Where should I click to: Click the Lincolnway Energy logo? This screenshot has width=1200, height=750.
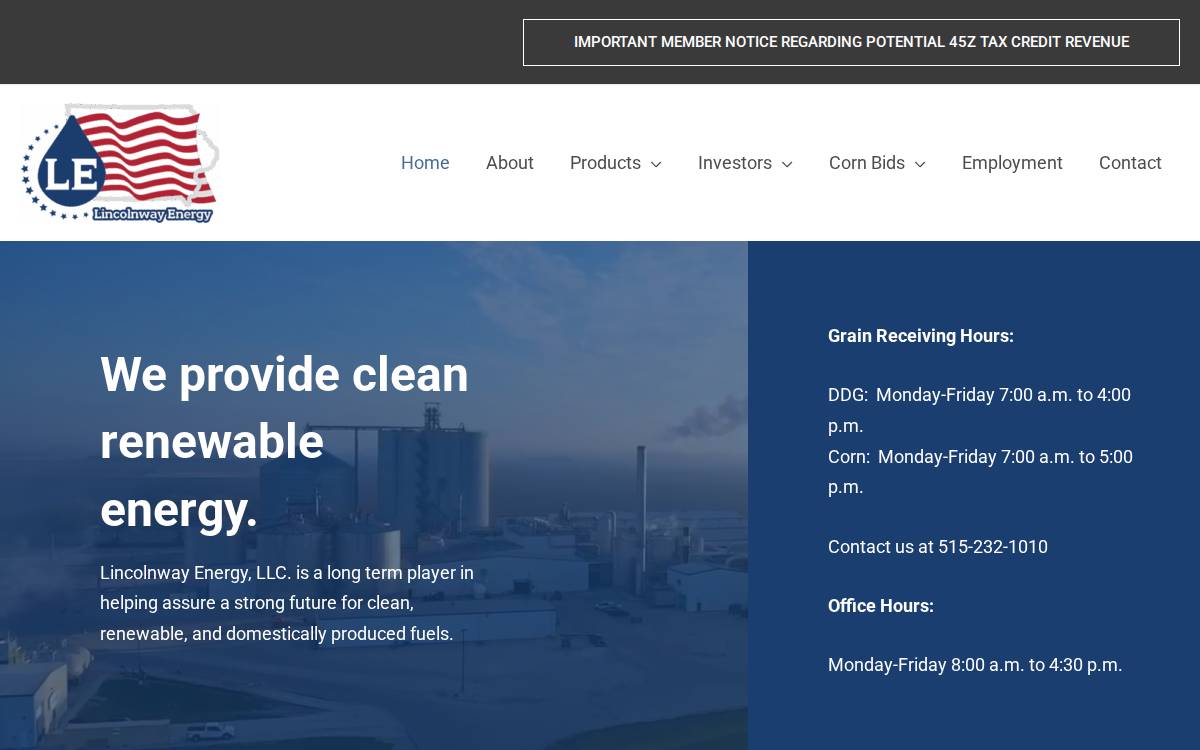(x=120, y=163)
